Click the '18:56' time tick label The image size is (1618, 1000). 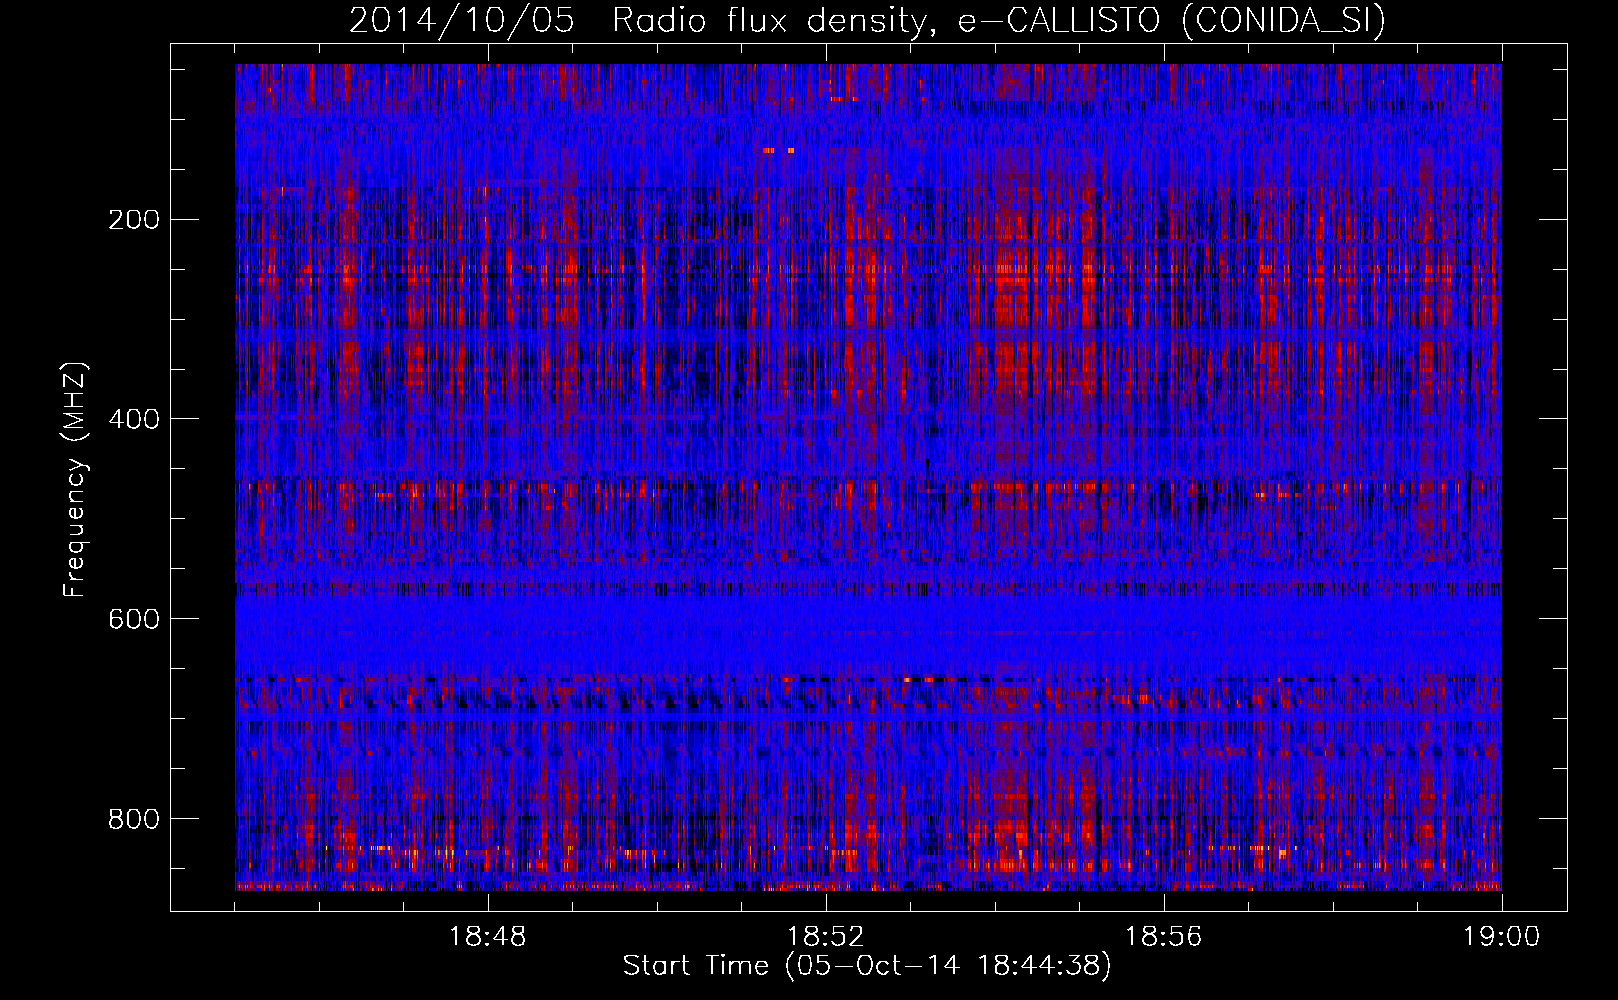1164,937
